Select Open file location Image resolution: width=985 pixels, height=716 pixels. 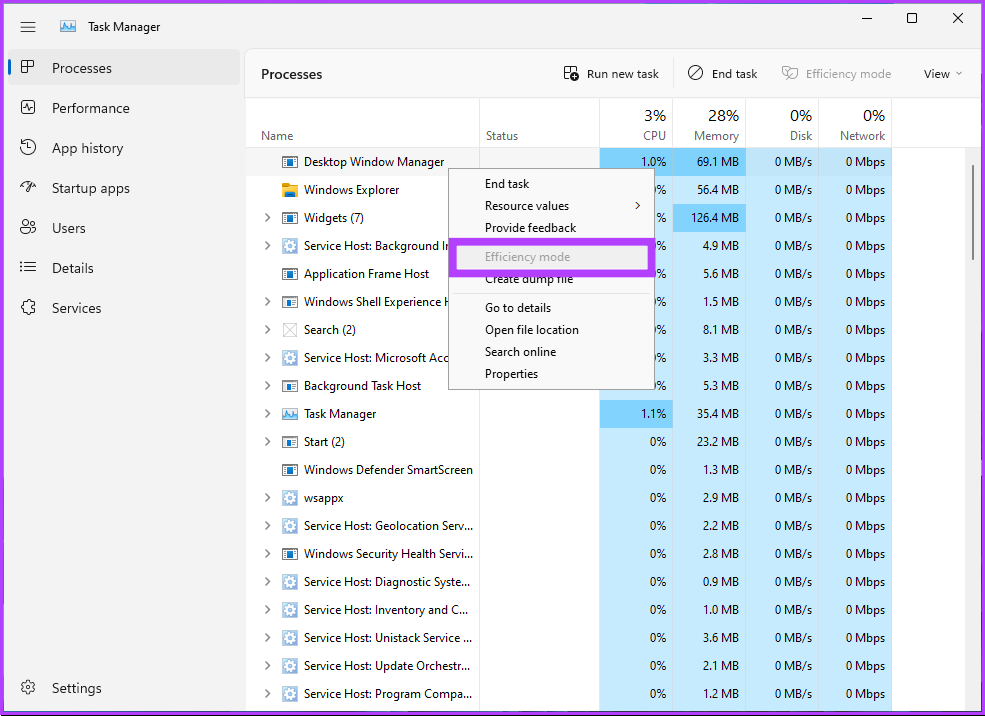(x=533, y=329)
